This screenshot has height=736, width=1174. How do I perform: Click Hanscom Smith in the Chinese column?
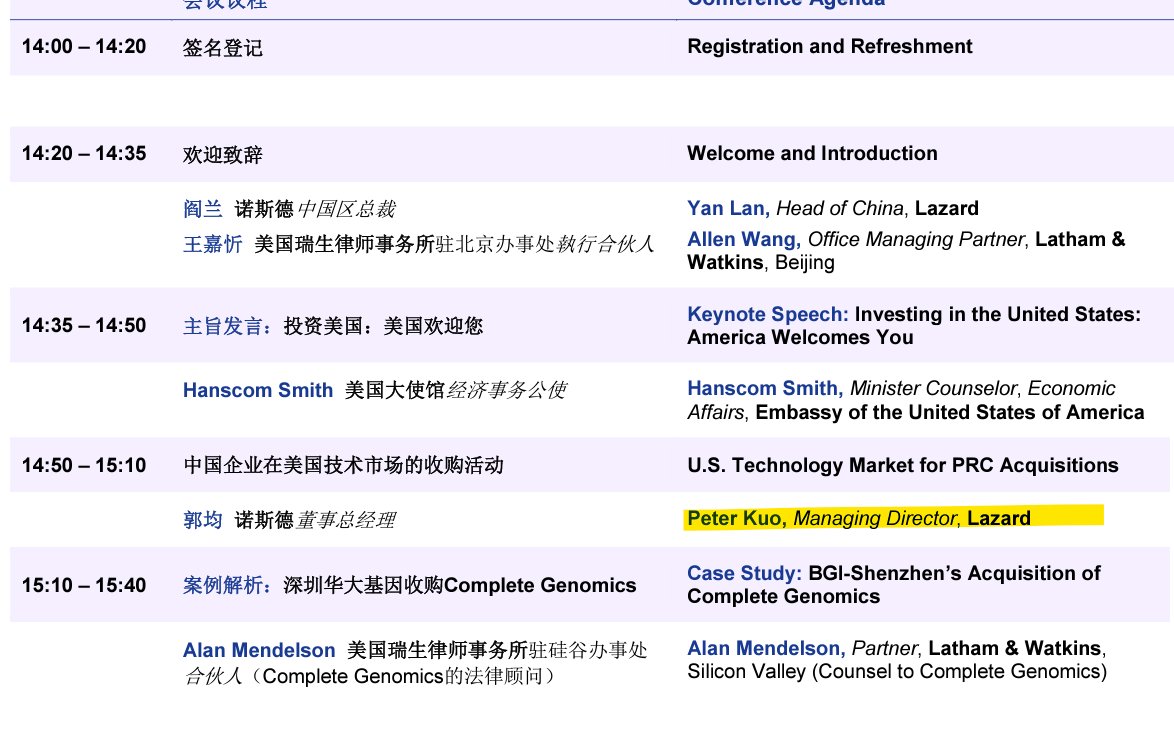coord(258,390)
